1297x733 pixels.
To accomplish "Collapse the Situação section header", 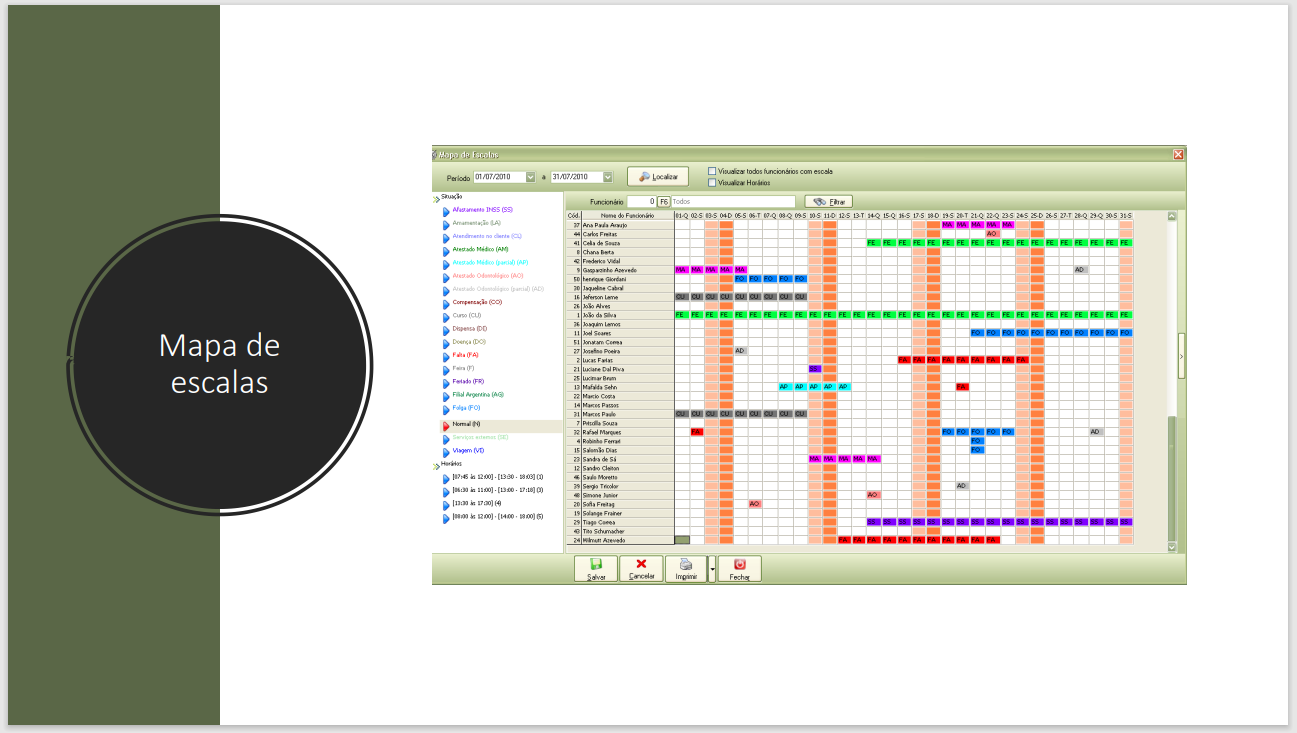I will coord(436,199).
